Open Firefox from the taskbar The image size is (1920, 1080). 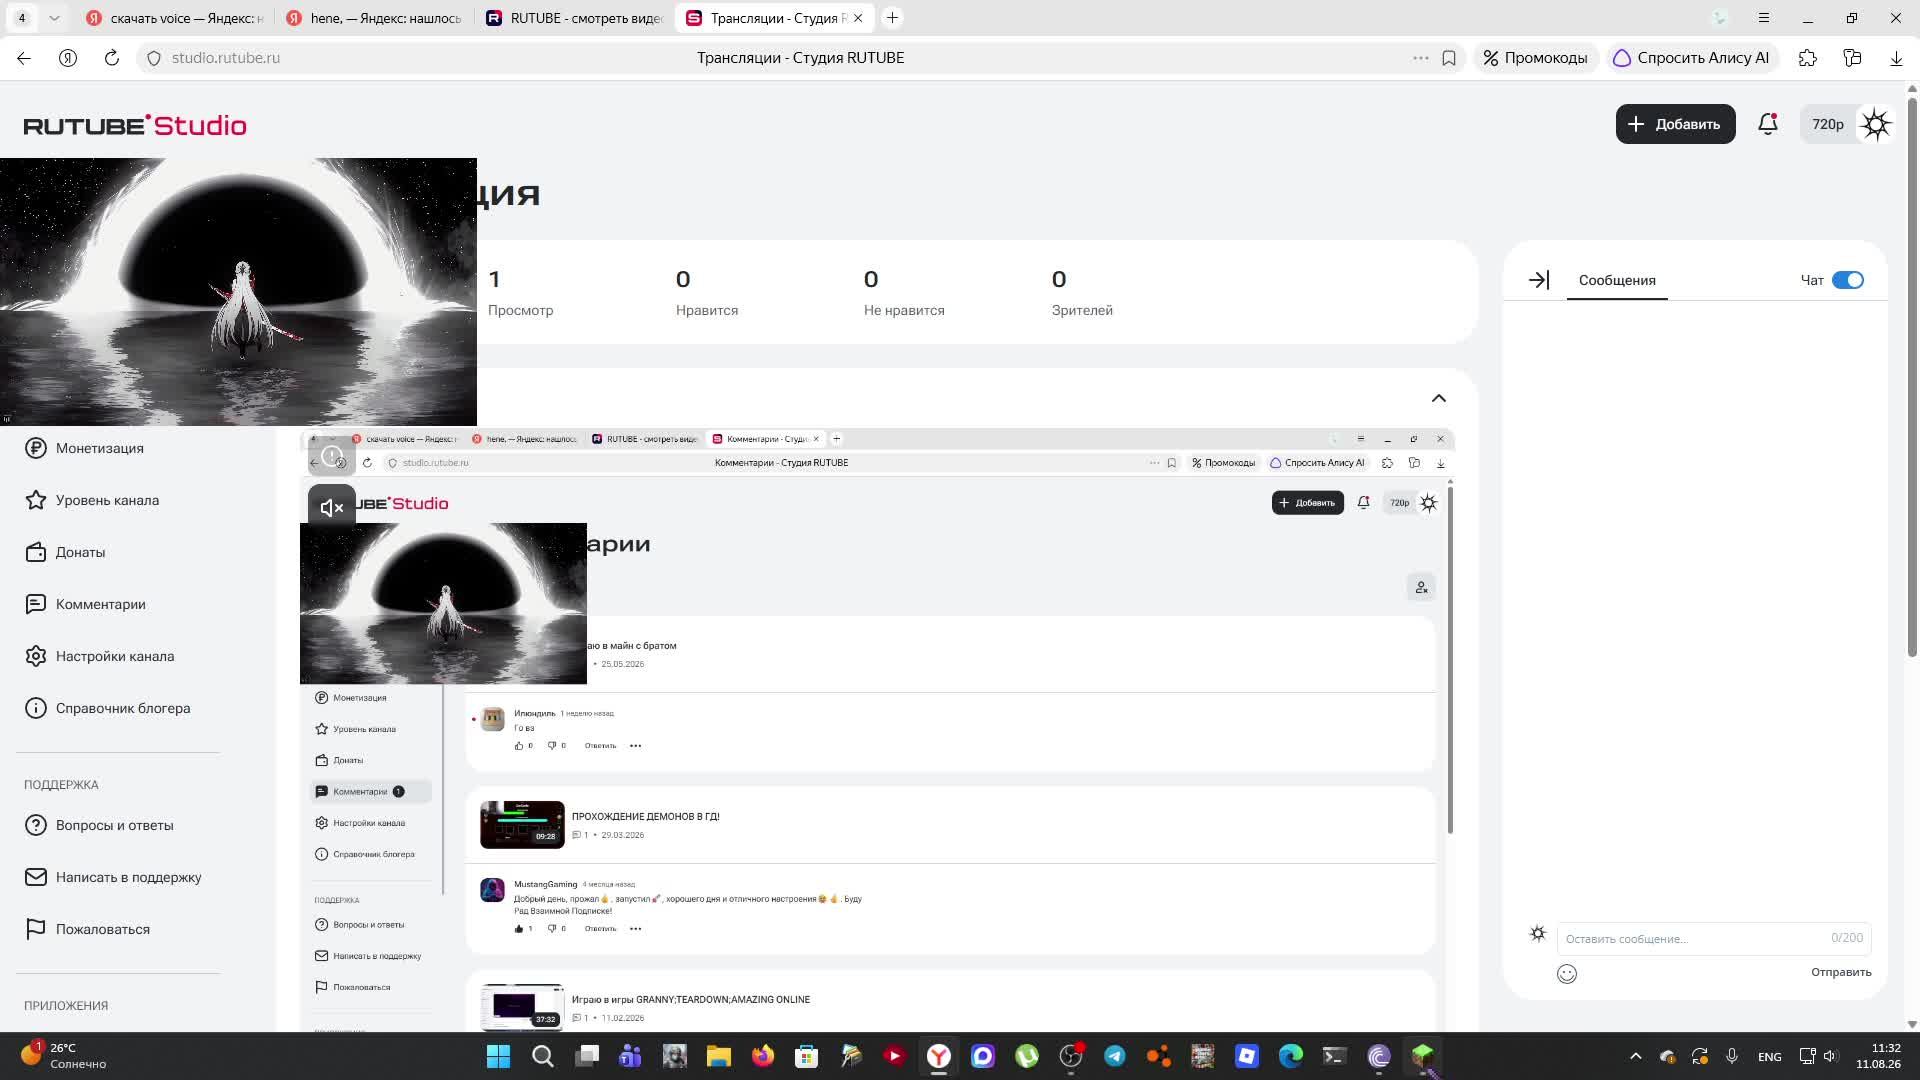click(x=763, y=1056)
